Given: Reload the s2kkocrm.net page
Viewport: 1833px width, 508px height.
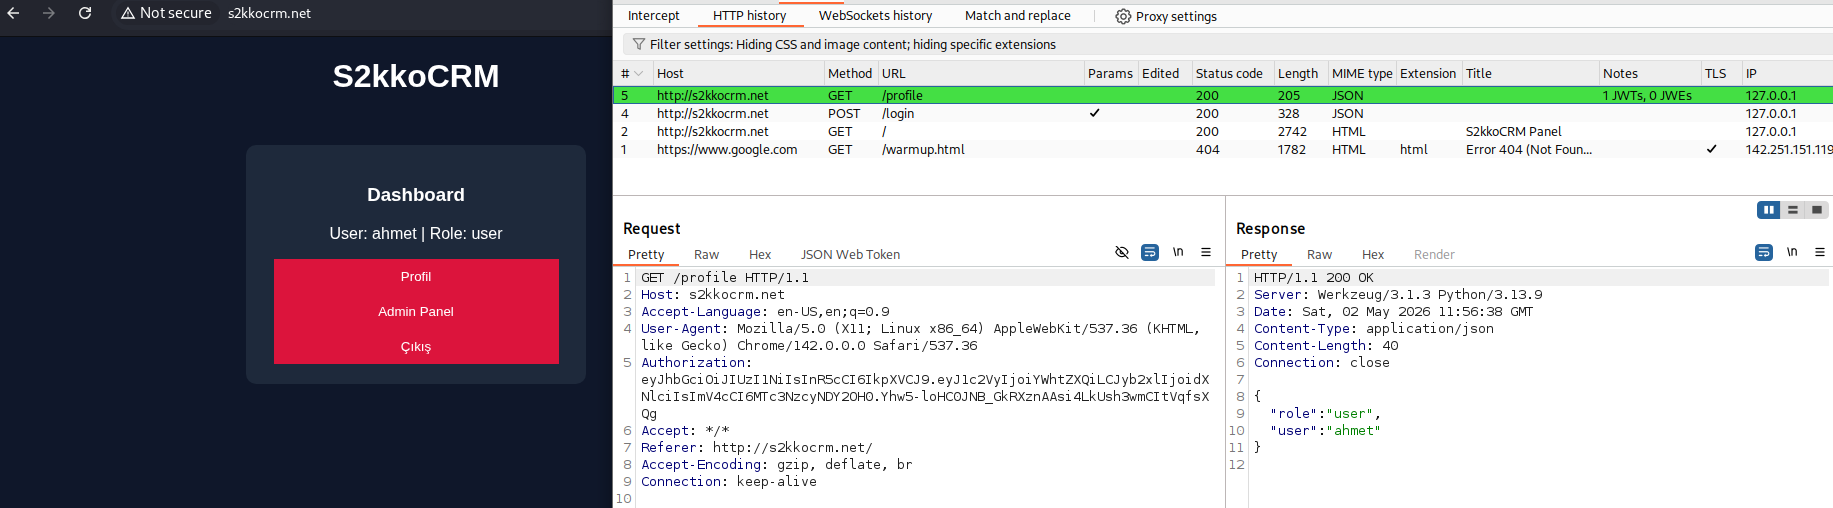Looking at the screenshot, I should point(85,13).
